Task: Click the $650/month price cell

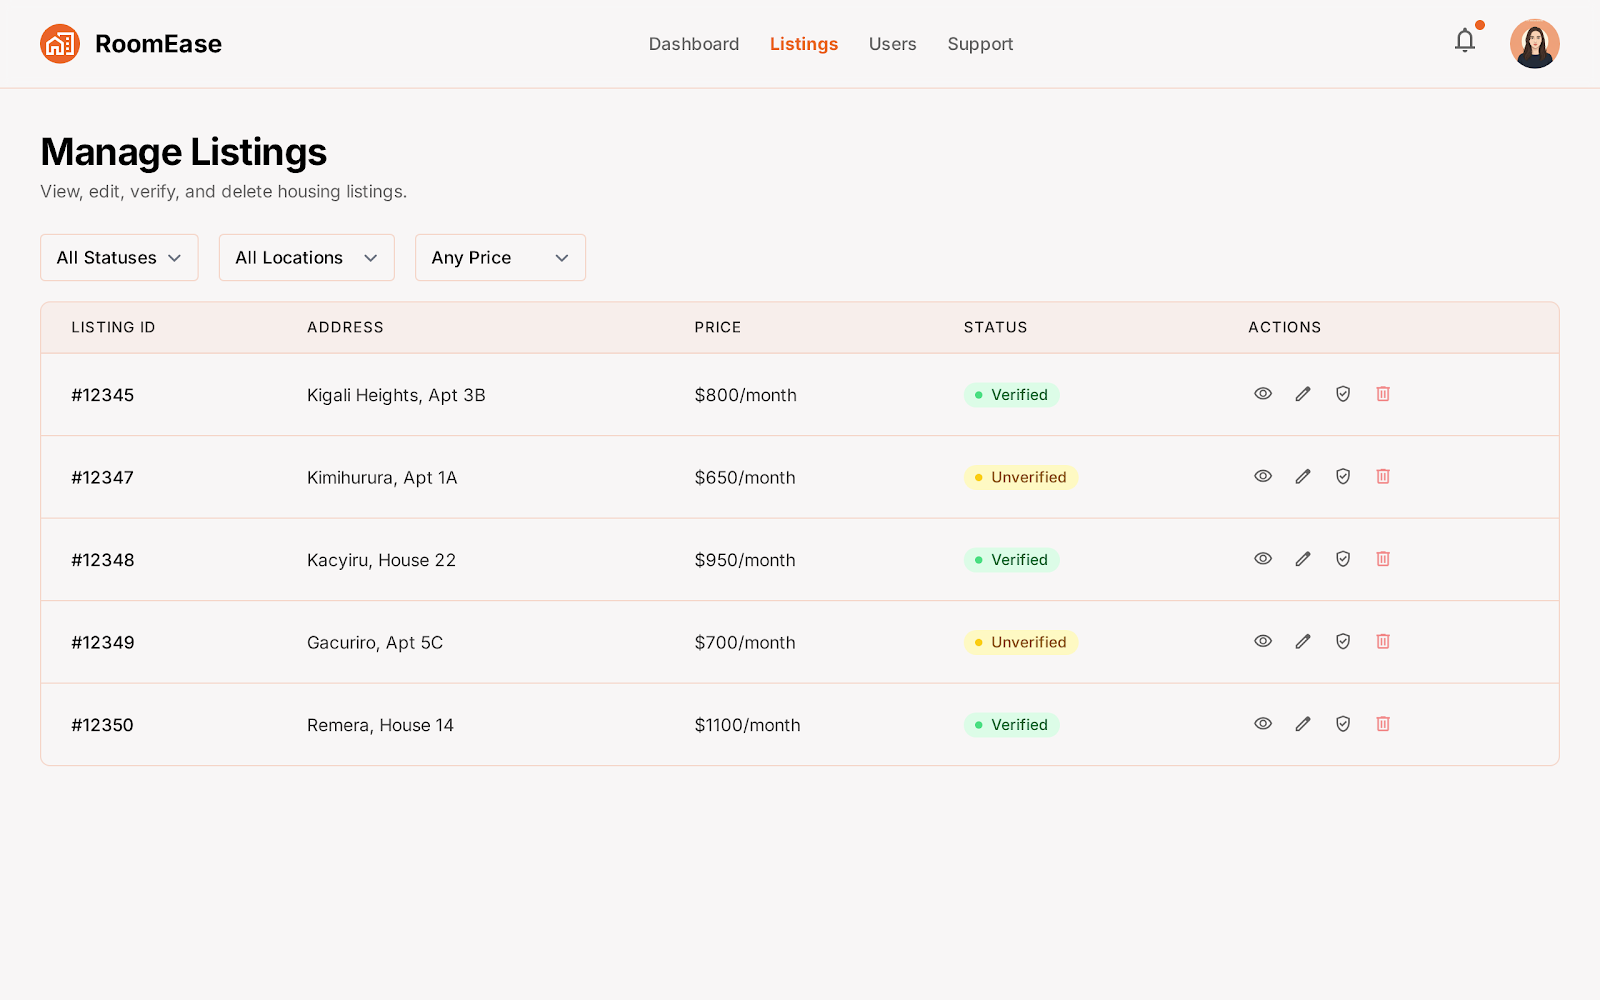Action: pos(745,477)
